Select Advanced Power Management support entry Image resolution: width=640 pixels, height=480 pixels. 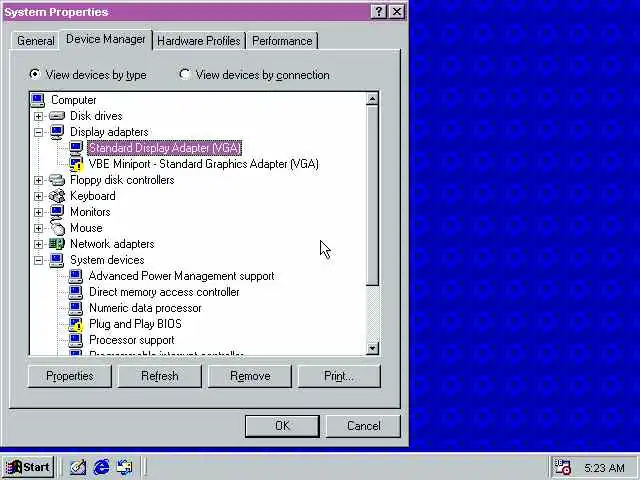(x=182, y=276)
